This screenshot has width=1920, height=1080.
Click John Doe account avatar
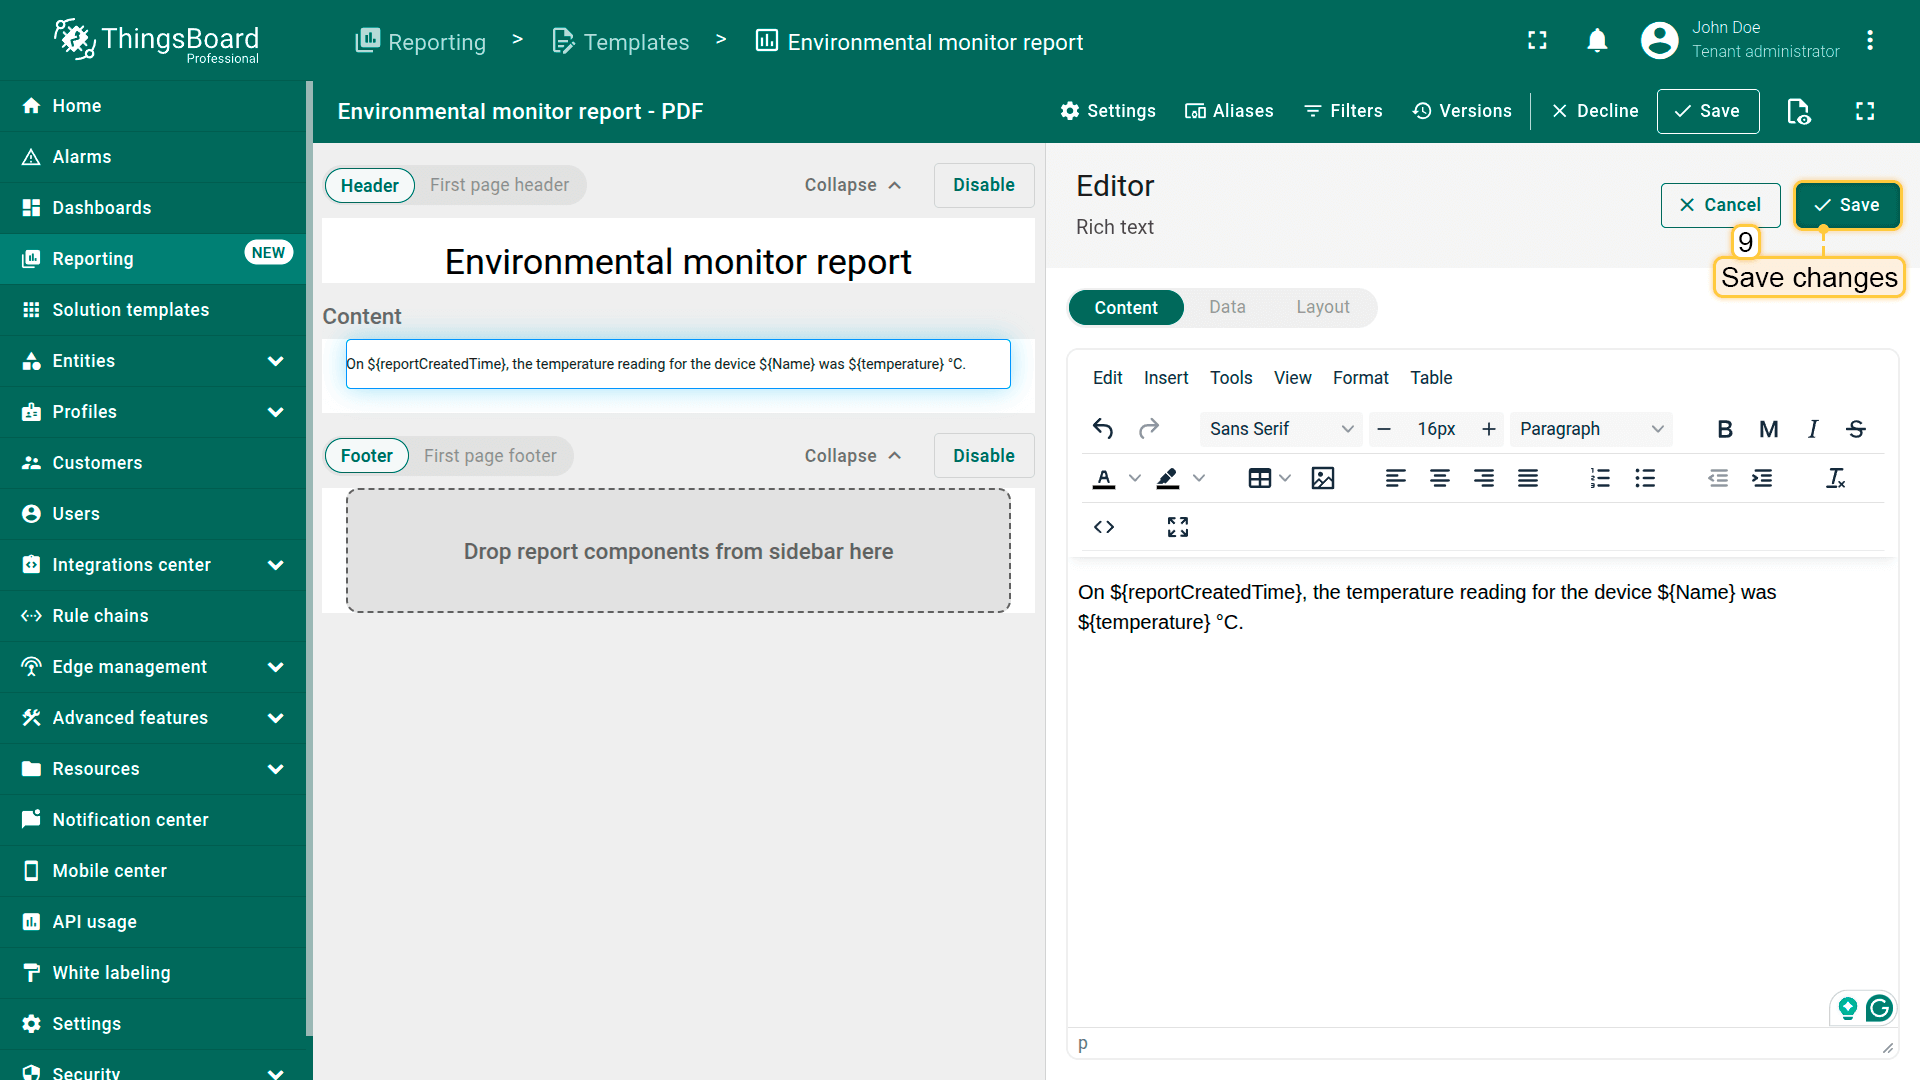pos(1660,40)
